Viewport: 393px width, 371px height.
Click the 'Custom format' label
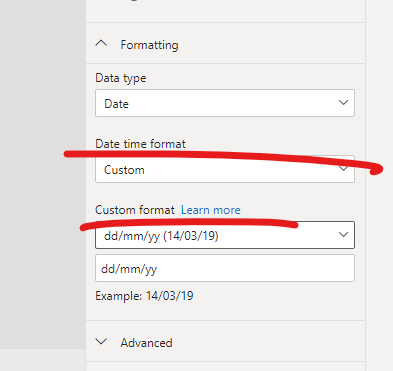pos(135,210)
